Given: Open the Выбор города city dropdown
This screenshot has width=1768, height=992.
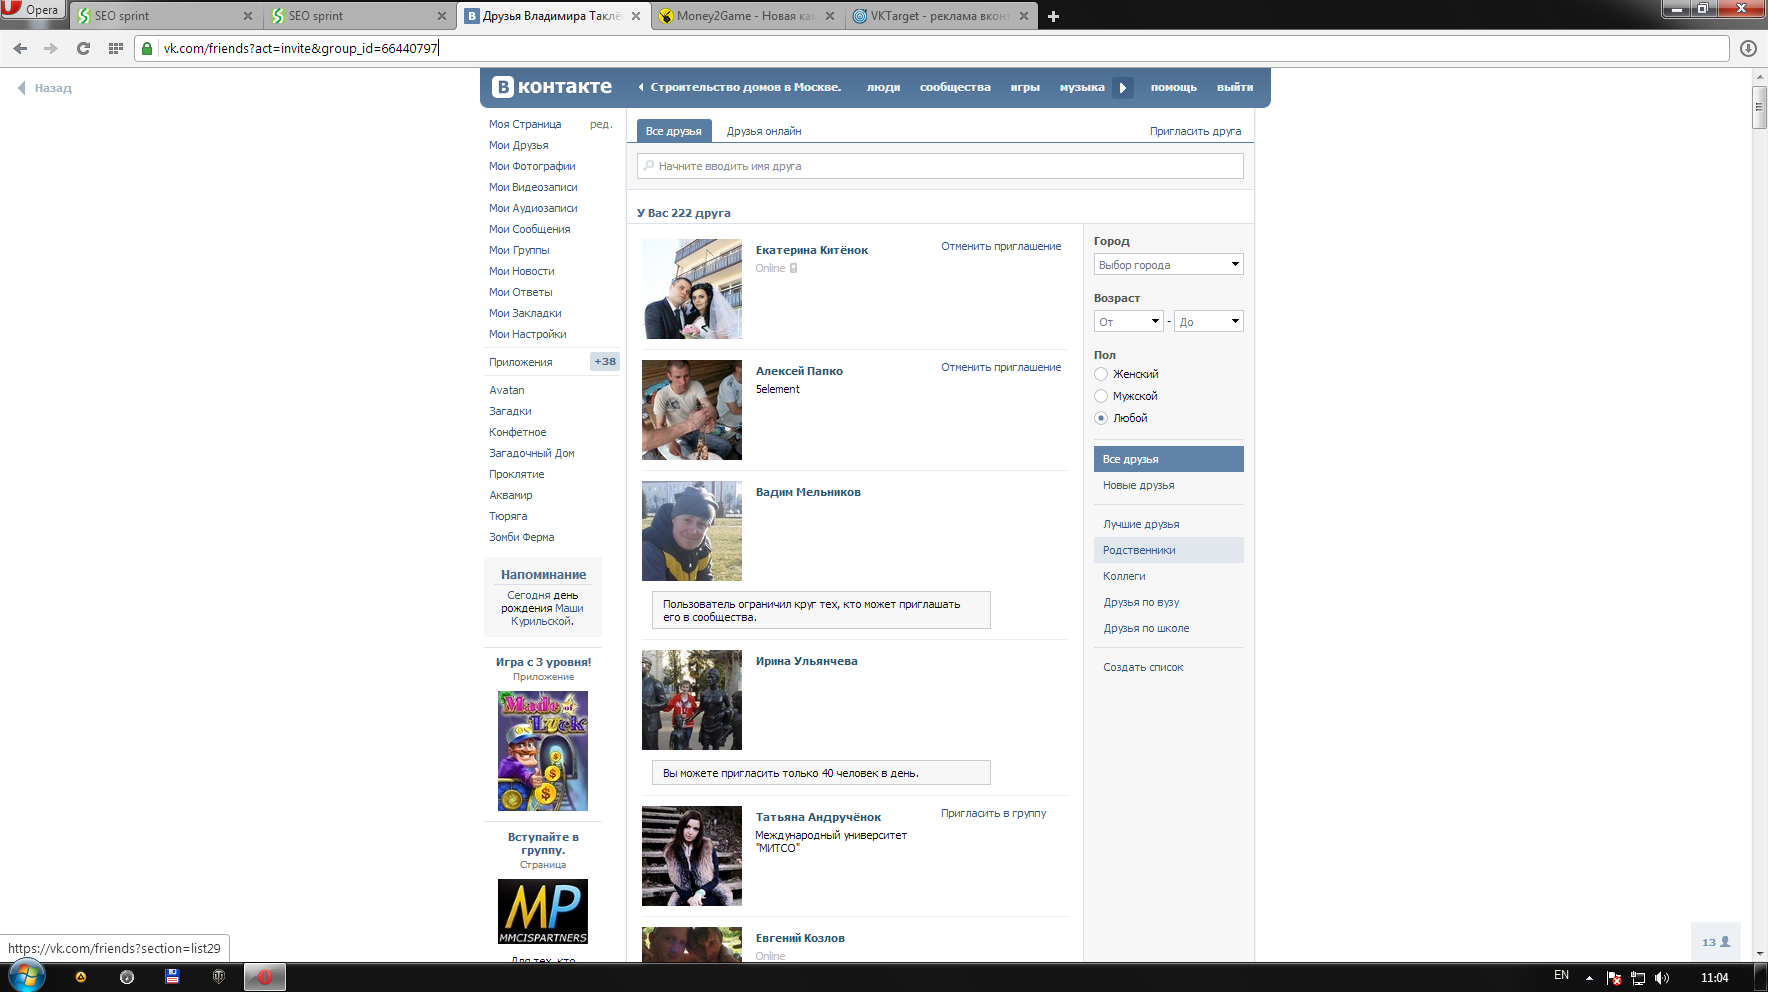Looking at the screenshot, I should click(x=1168, y=265).
